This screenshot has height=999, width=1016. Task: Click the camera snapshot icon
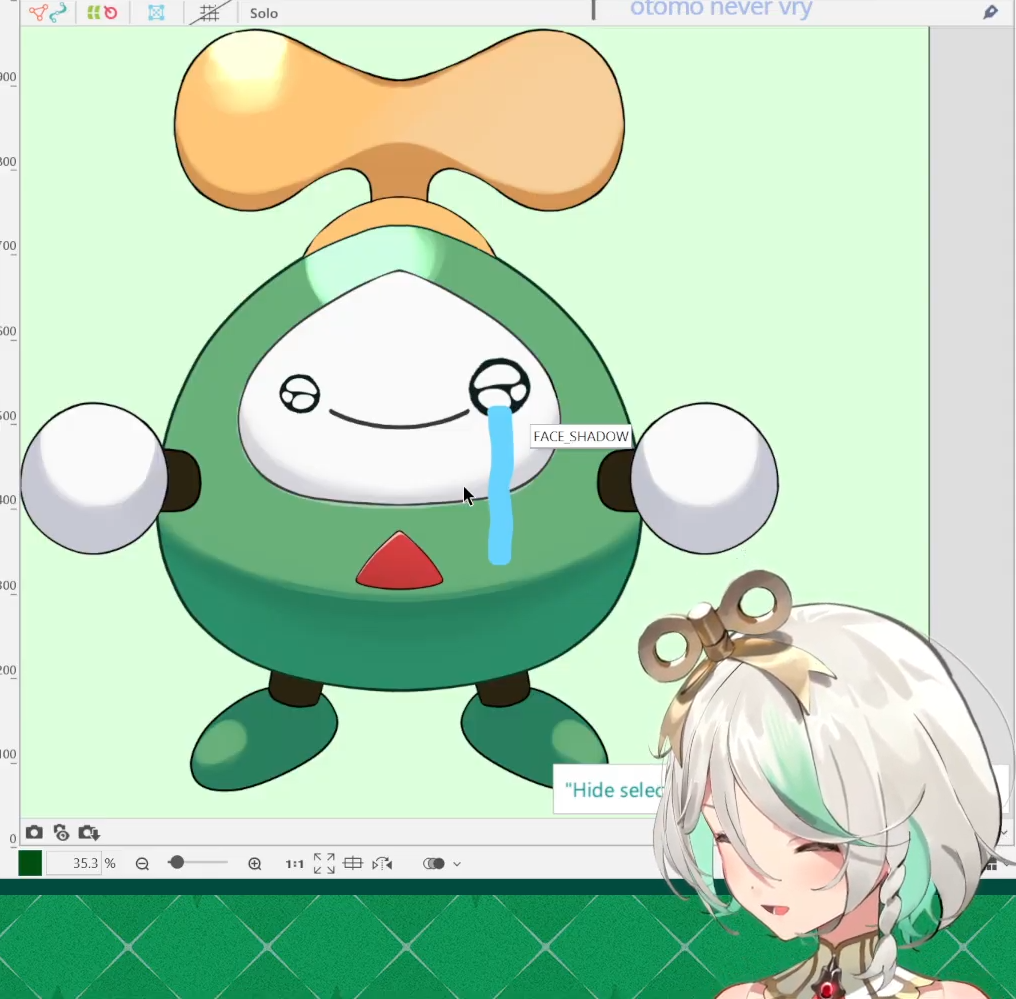coord(34,832)
